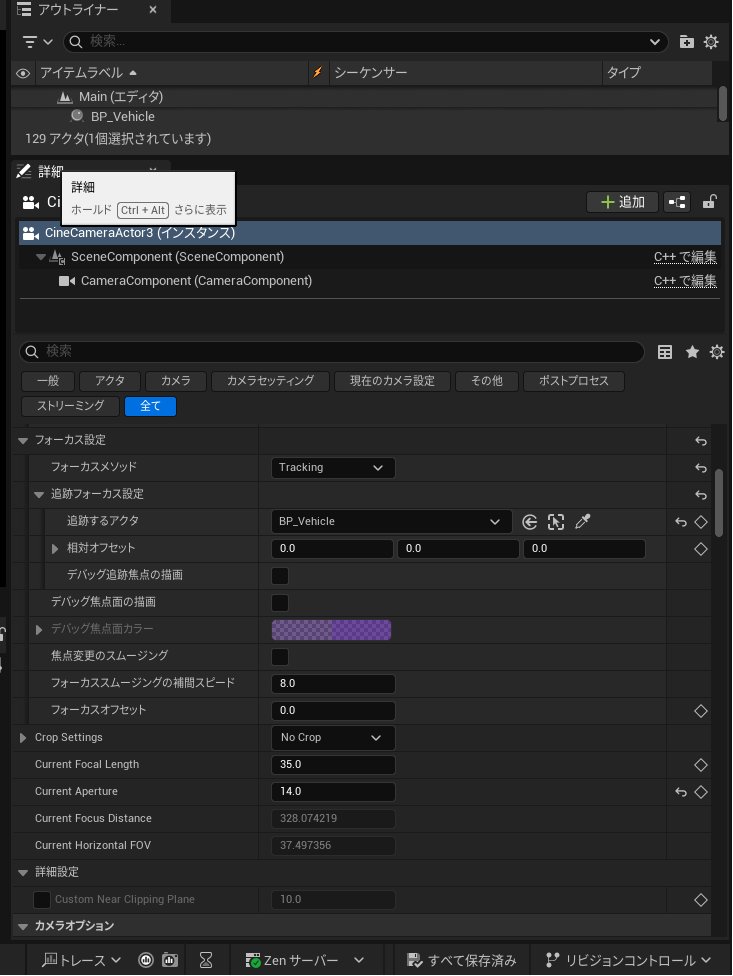Add keyframe for Actor to Track
This screenshot has height=976, width=733.
coord(701,522)
